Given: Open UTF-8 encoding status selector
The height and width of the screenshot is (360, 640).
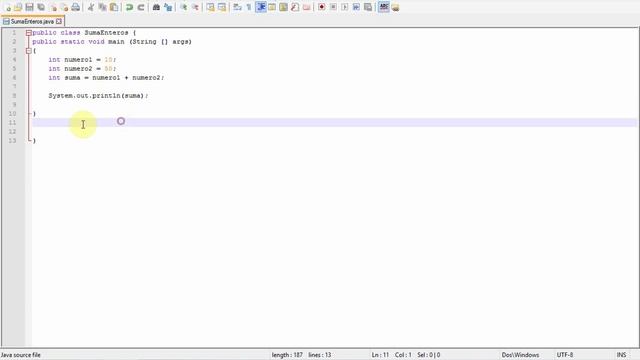Looking at the screenshot, I should coord(565,355).
